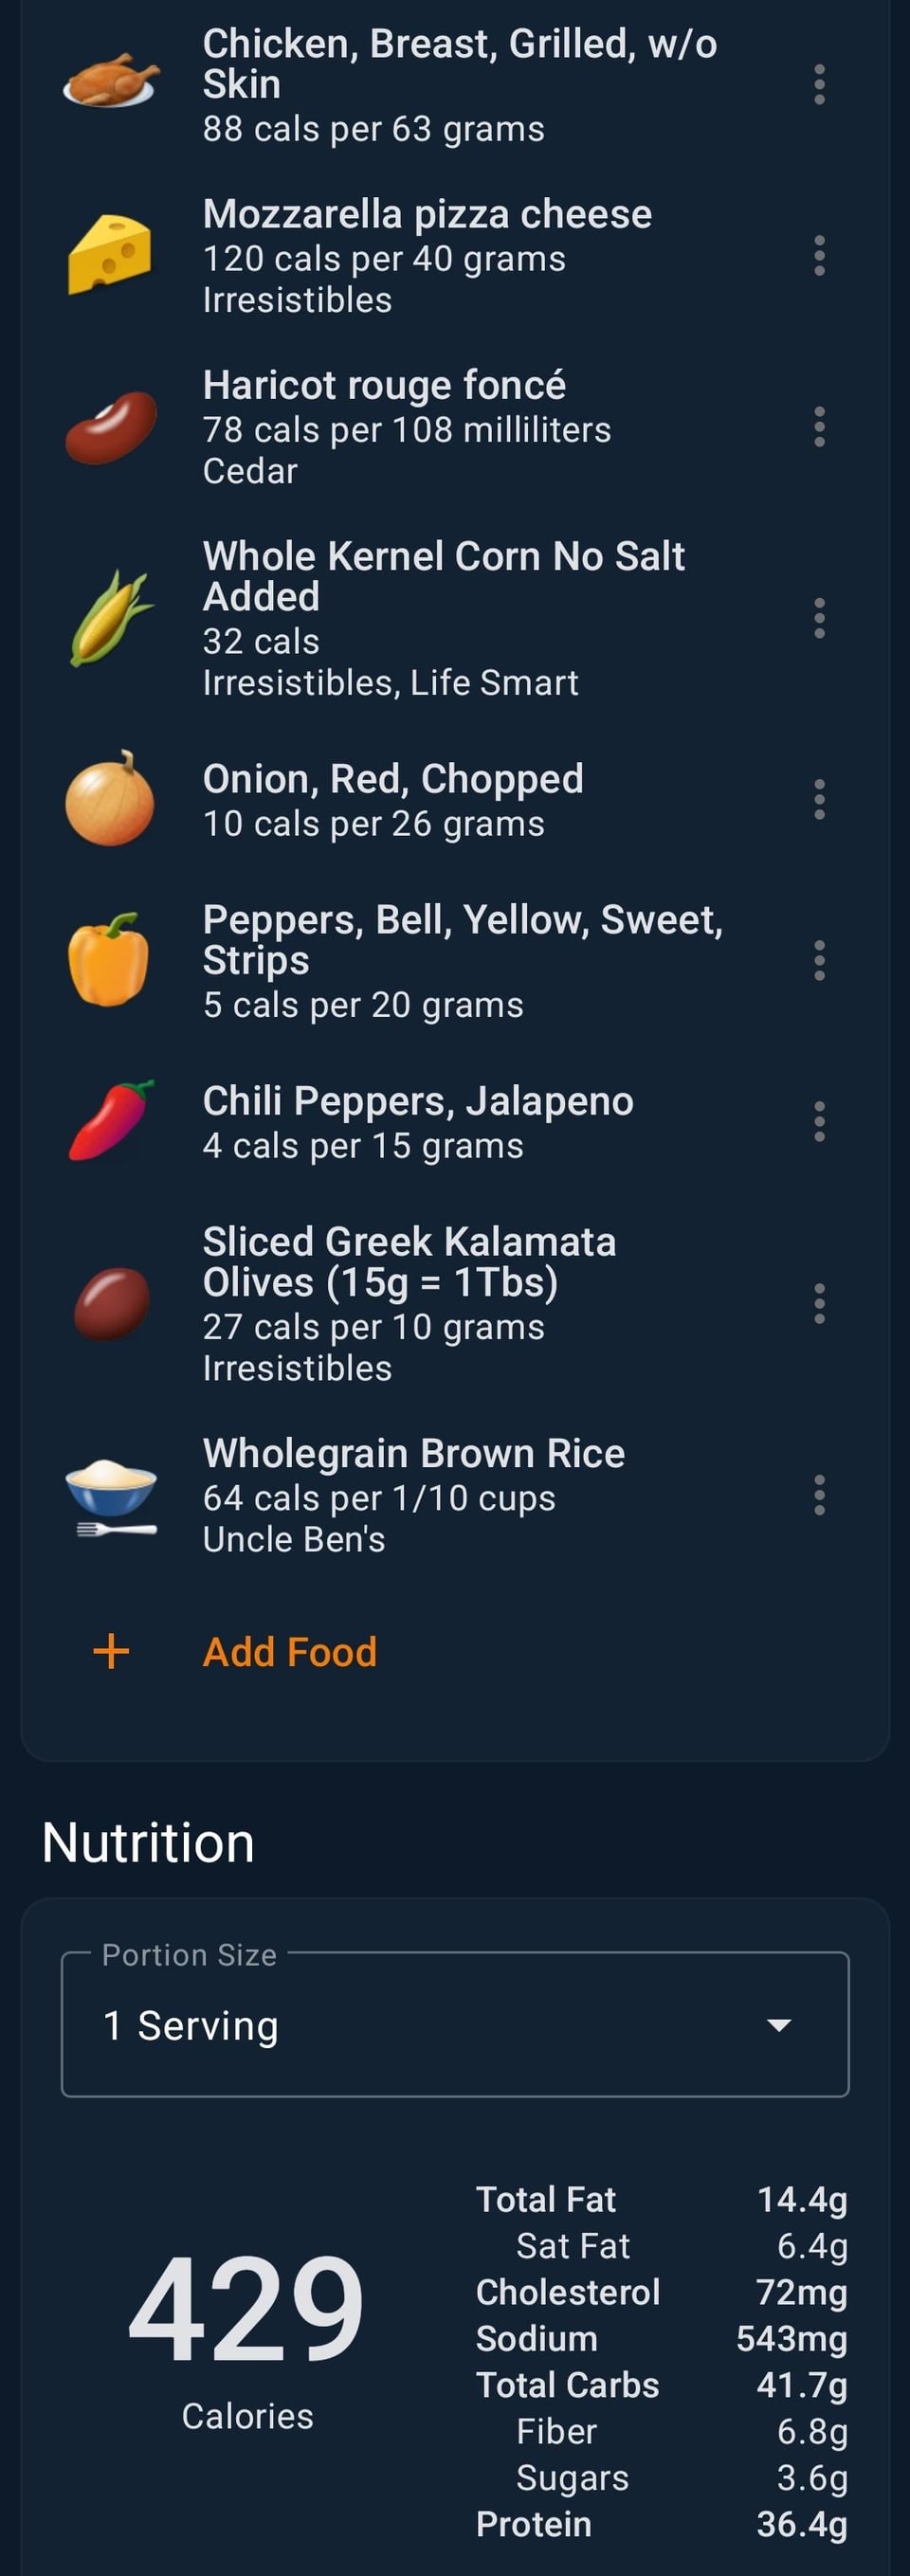This screenshot has width=910, height=2576.
Task: Tap the cheese wedge icon
Action: [110, 255]
